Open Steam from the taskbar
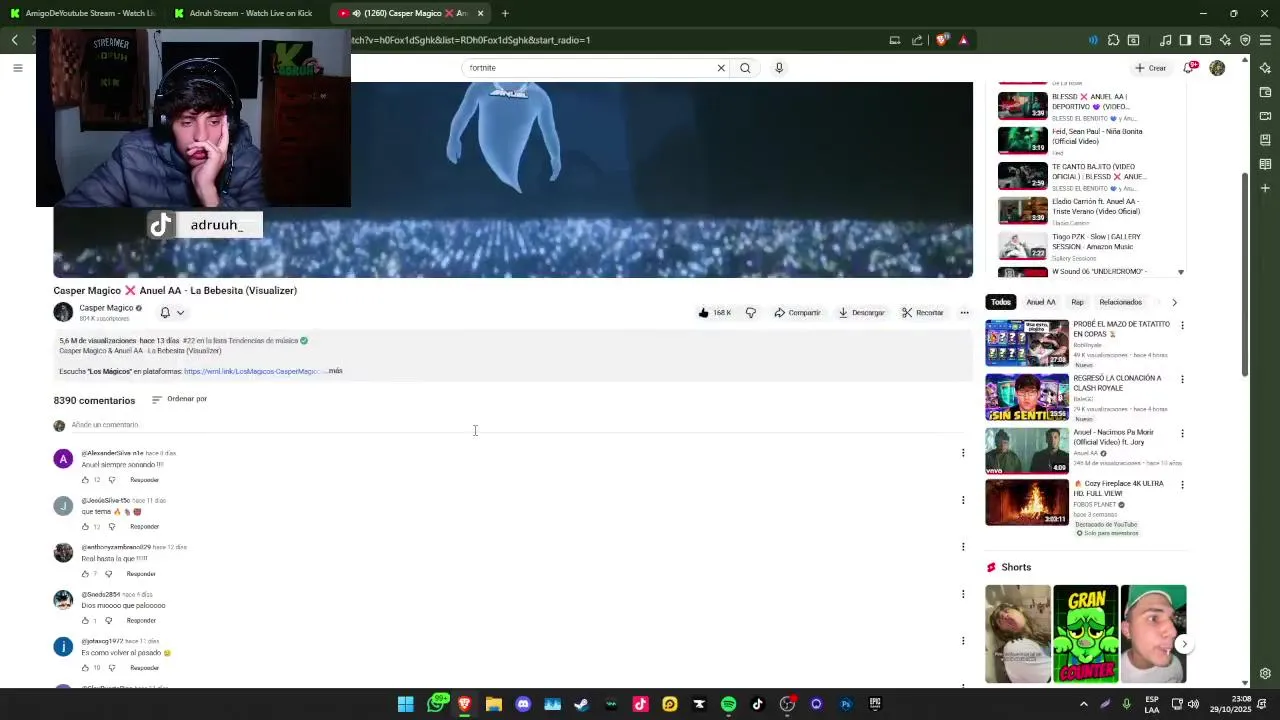Image resolution: width=1280 pixels, height=720 pixels. click(x=581, y=704)
